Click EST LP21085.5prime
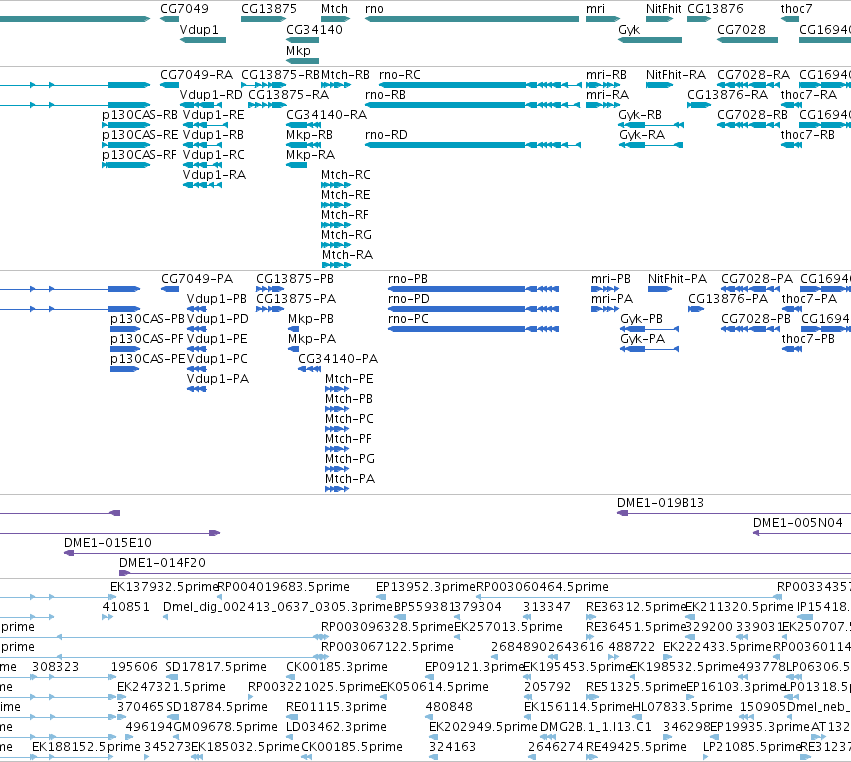Screen dimensions: 851x762 click(x=752, y=747)
